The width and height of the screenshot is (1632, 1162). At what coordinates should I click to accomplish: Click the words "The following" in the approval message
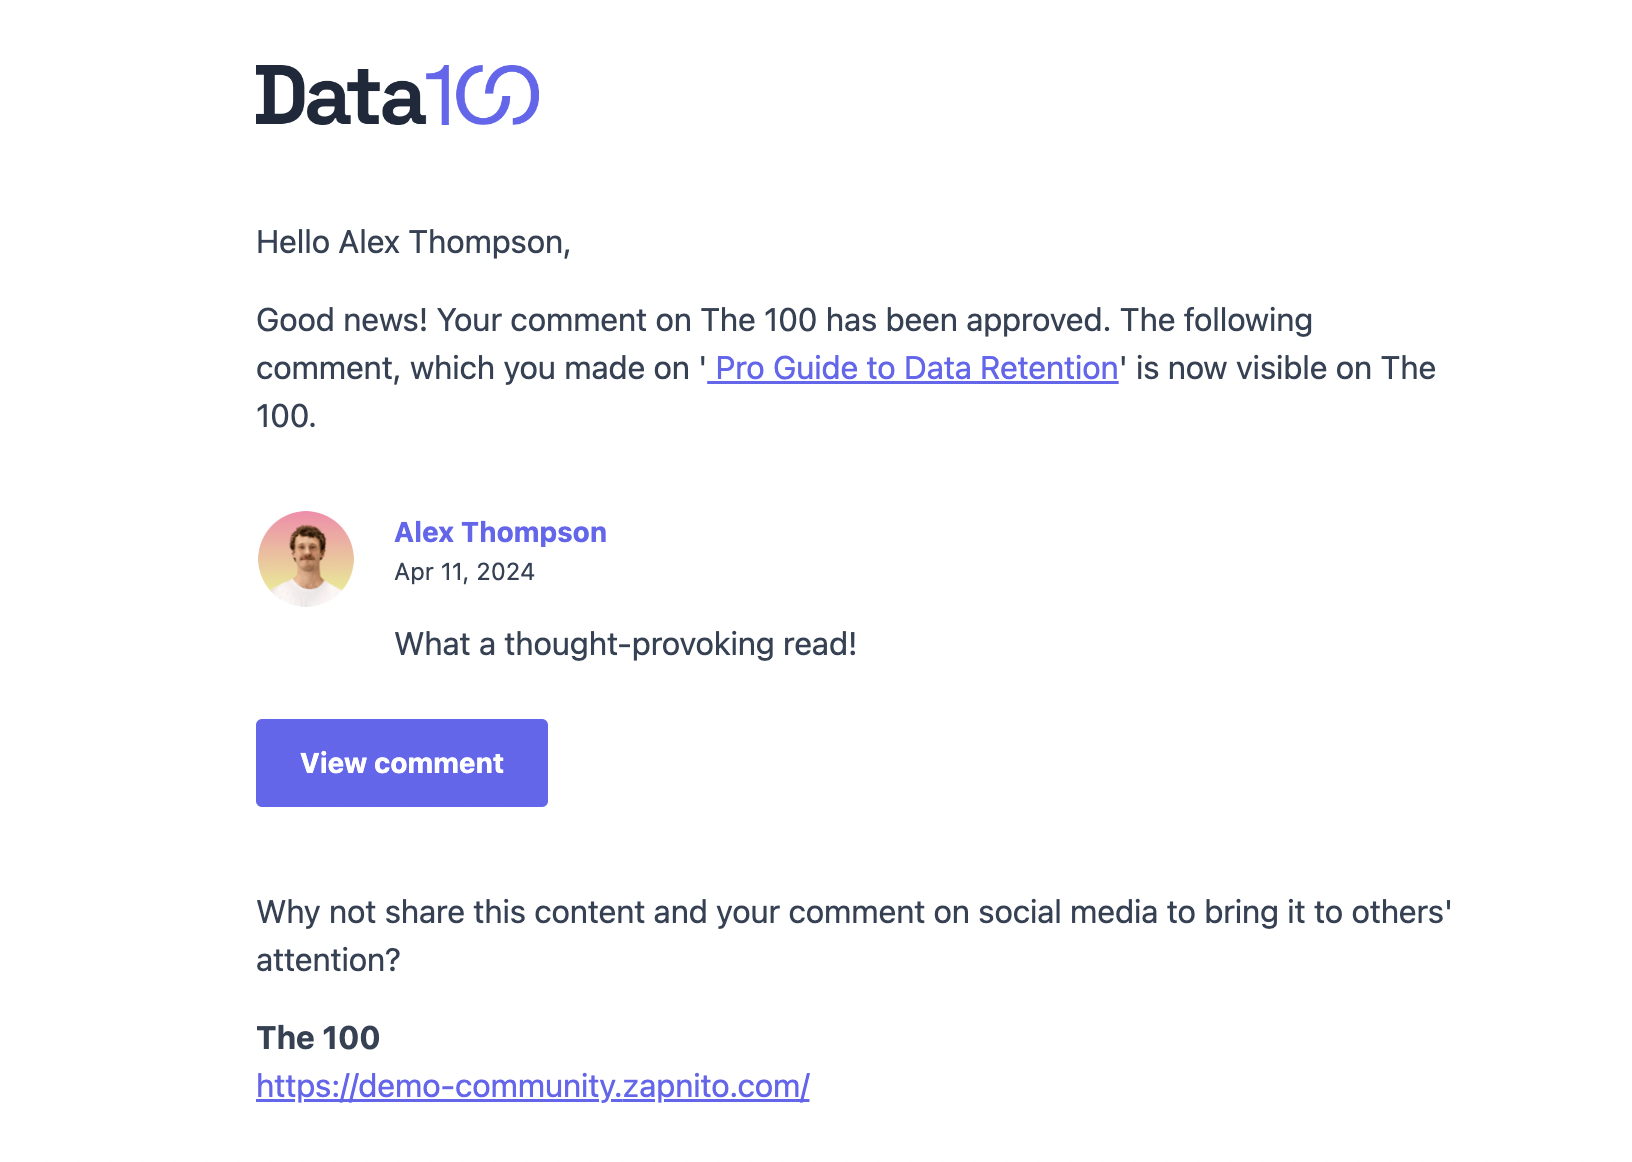[x=1216, y=320]
